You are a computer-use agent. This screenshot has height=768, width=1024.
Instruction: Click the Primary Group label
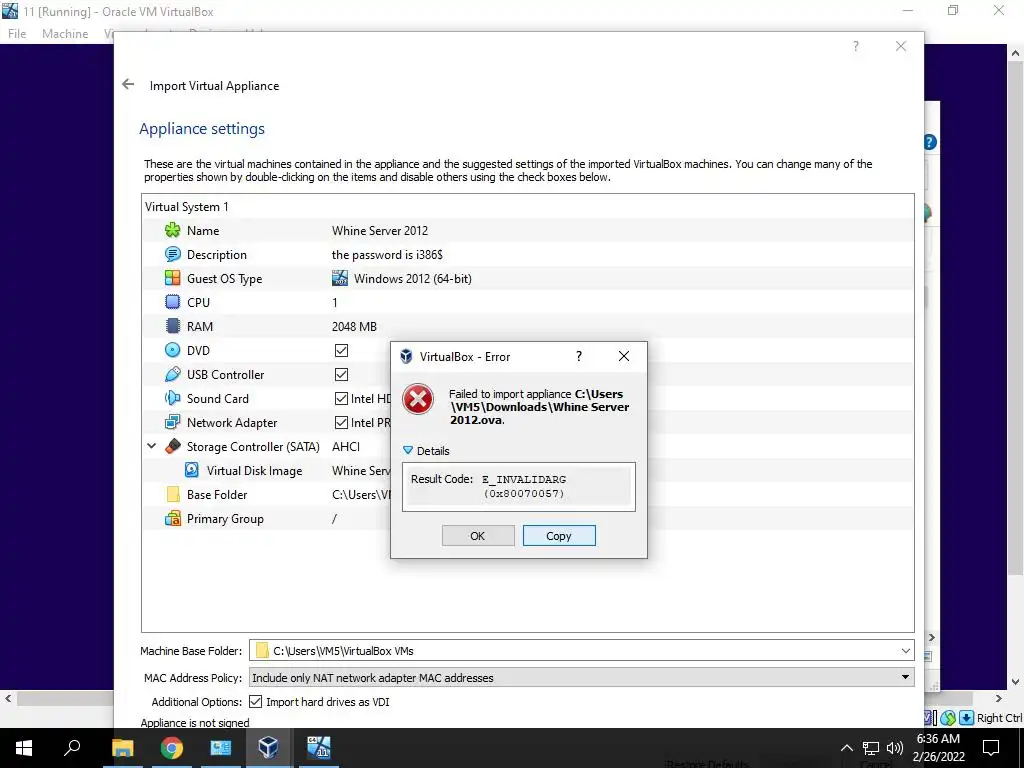pos(225,519)
